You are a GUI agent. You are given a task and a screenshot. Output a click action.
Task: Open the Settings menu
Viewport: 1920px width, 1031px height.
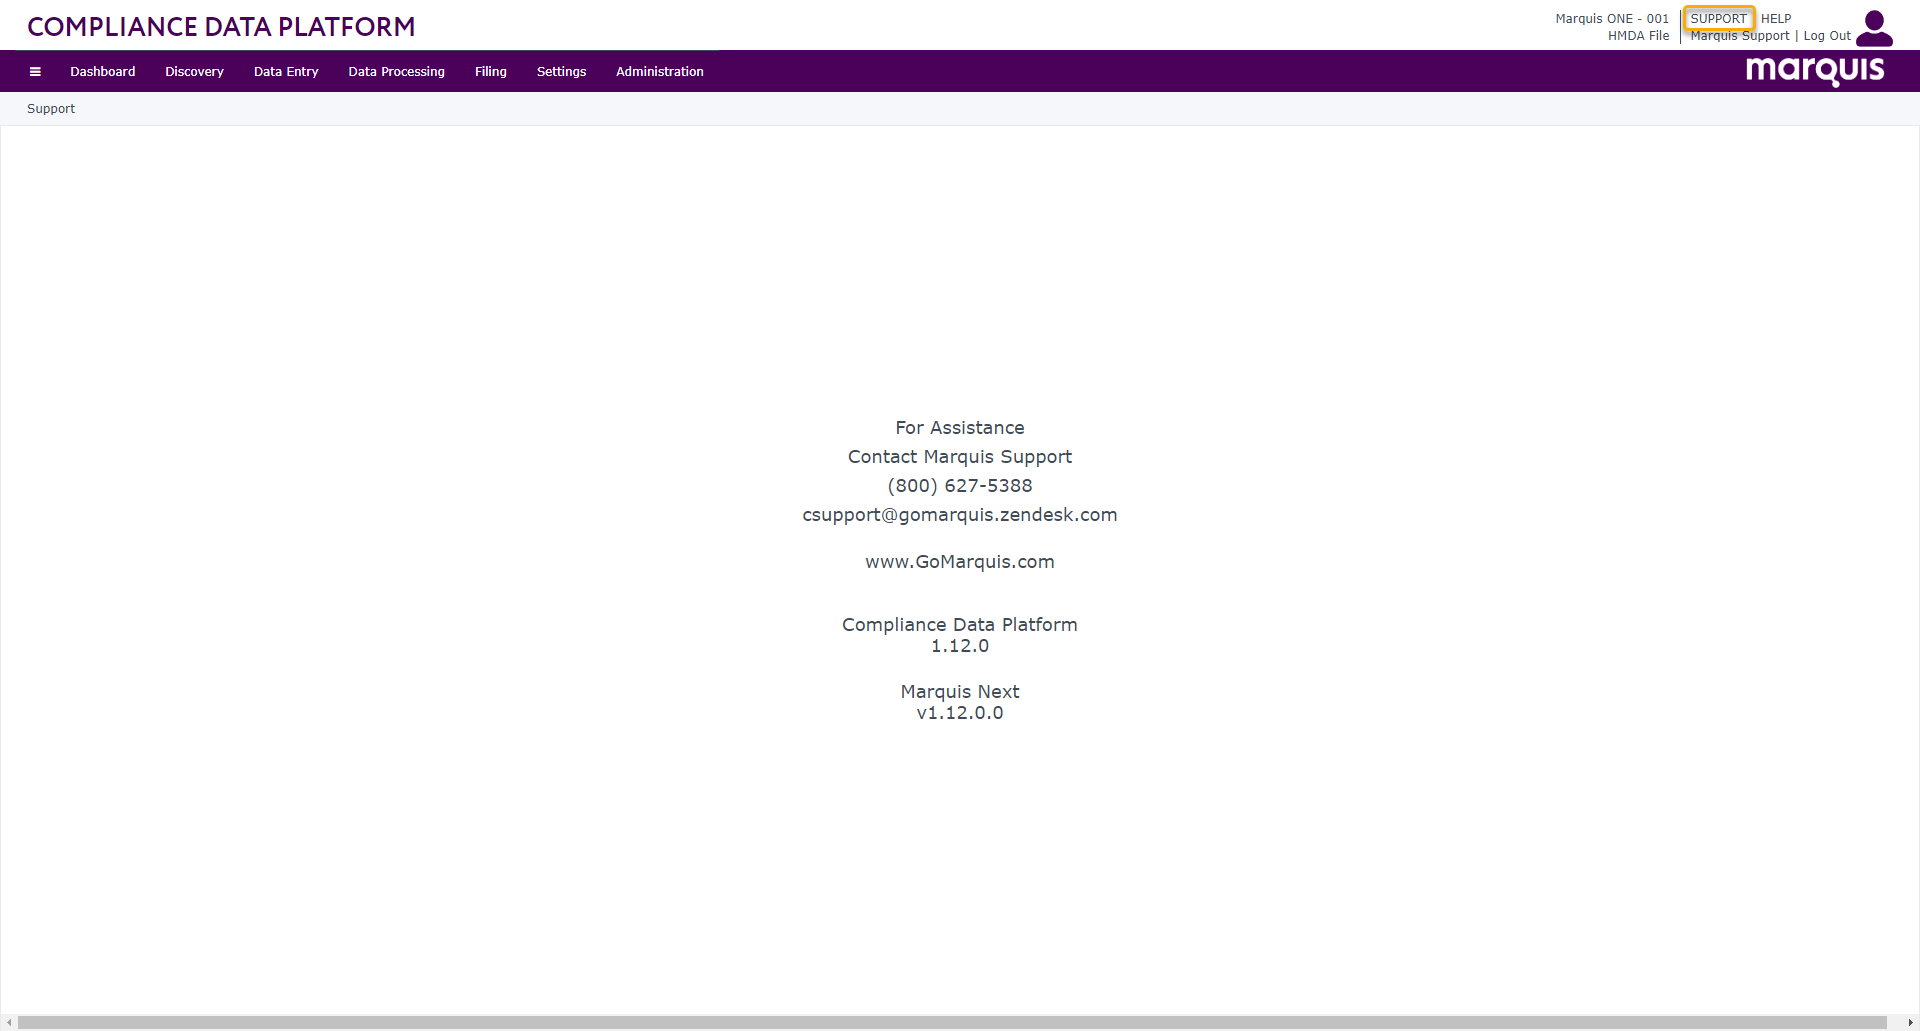(561, 72)
